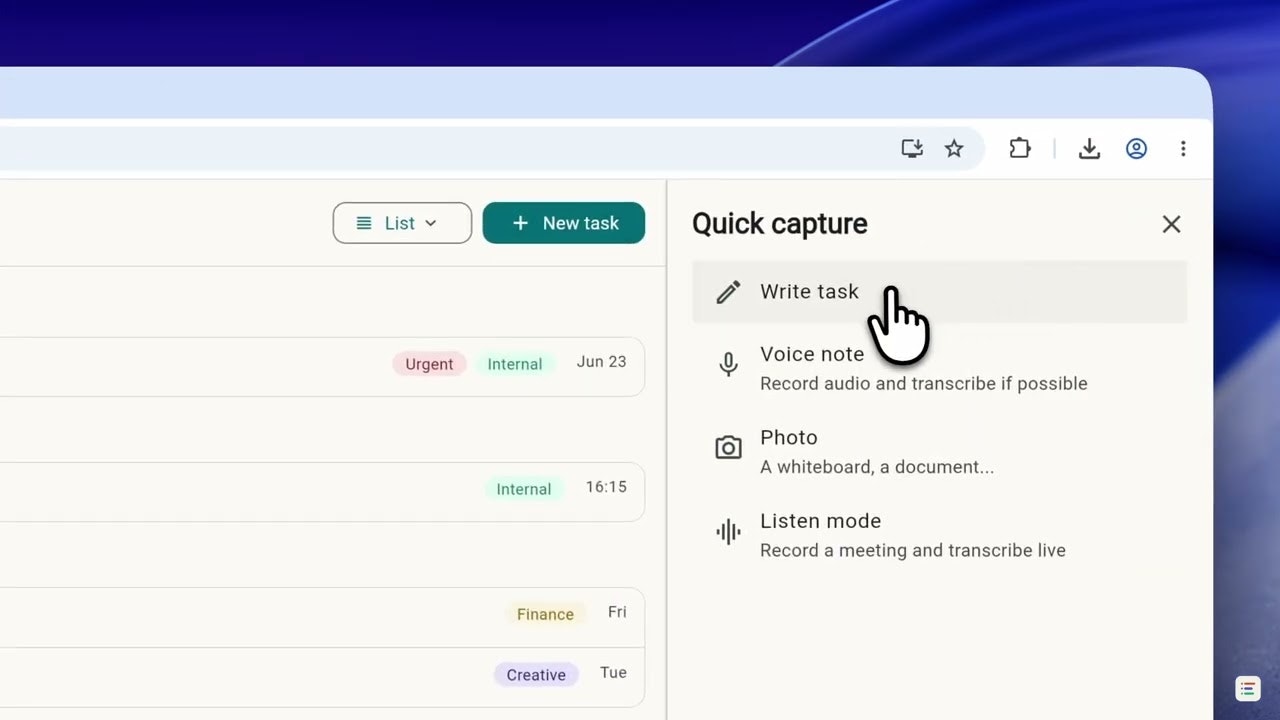
Task: Choose the Photo capture option
Action: [939, 451]
